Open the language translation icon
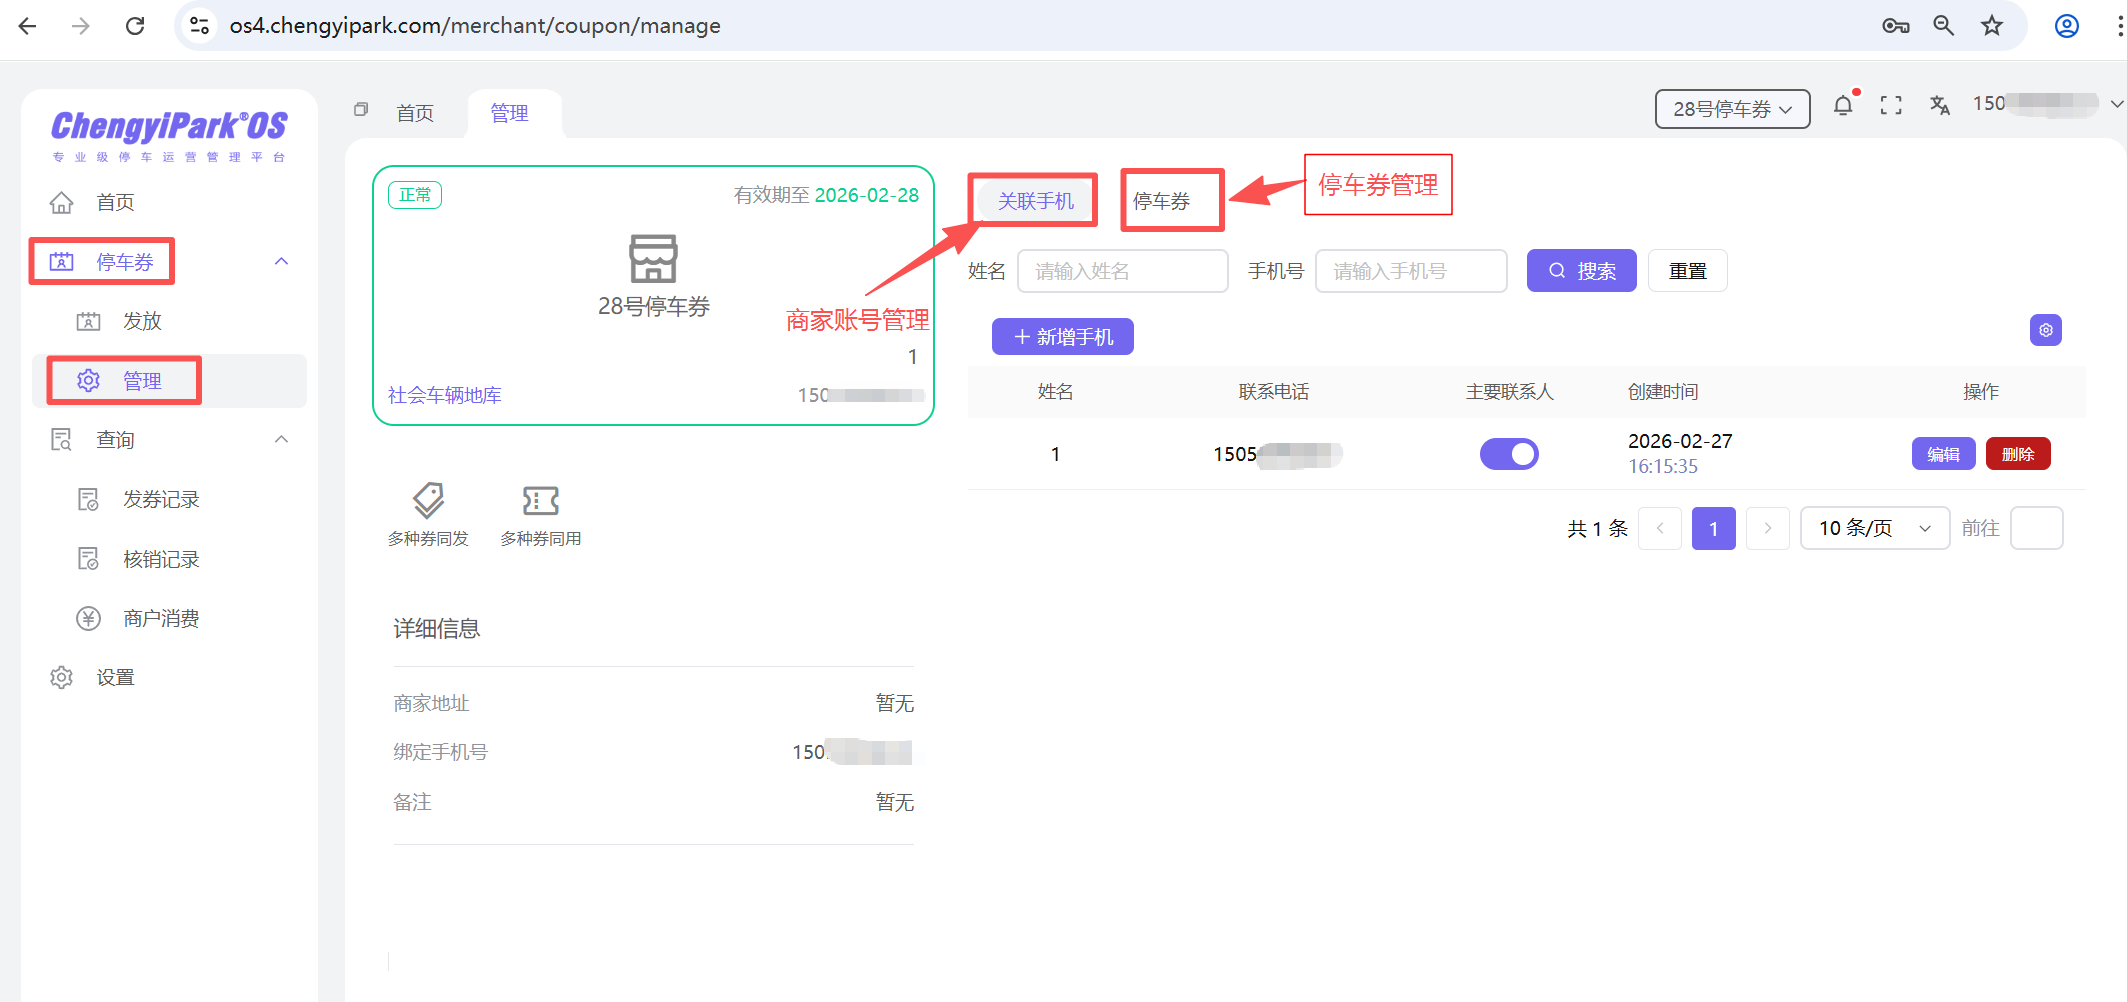Screen dimensions: 2127x1002 click(1939, 105)
